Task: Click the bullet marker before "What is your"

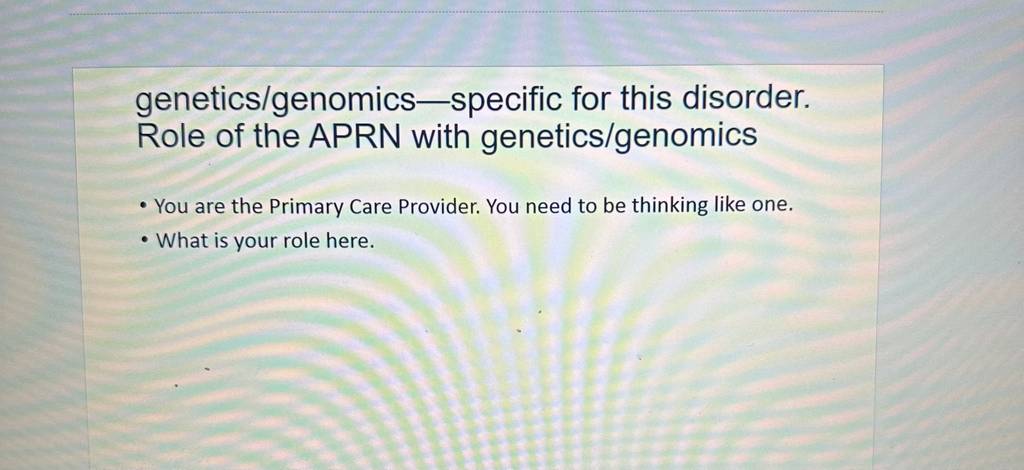Action: [x=144, y=241]
